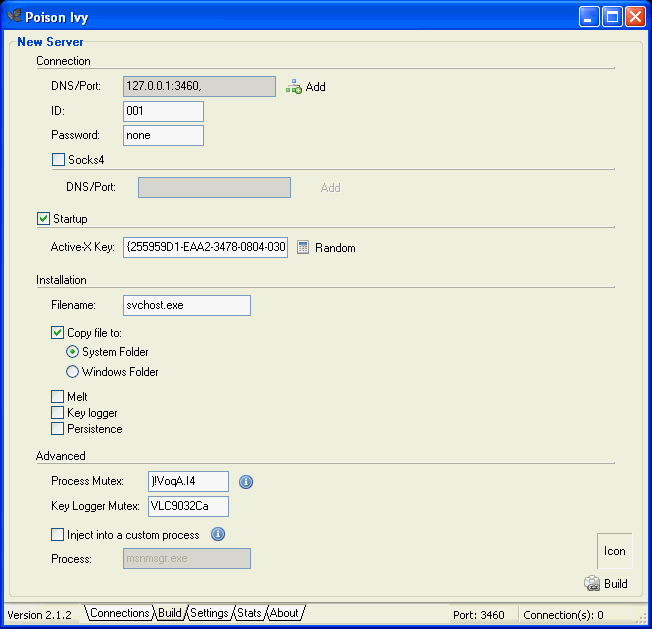Click into the Password input field

point(163,135)
